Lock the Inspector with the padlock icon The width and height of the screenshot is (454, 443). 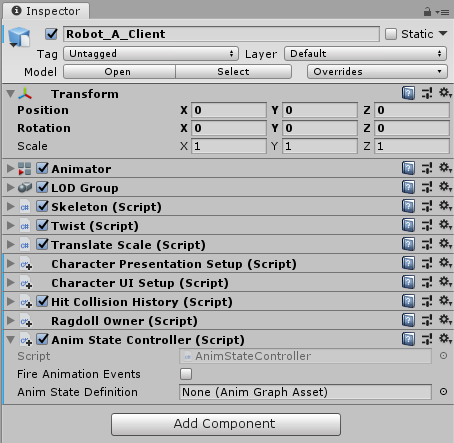[x=427, y=12]
